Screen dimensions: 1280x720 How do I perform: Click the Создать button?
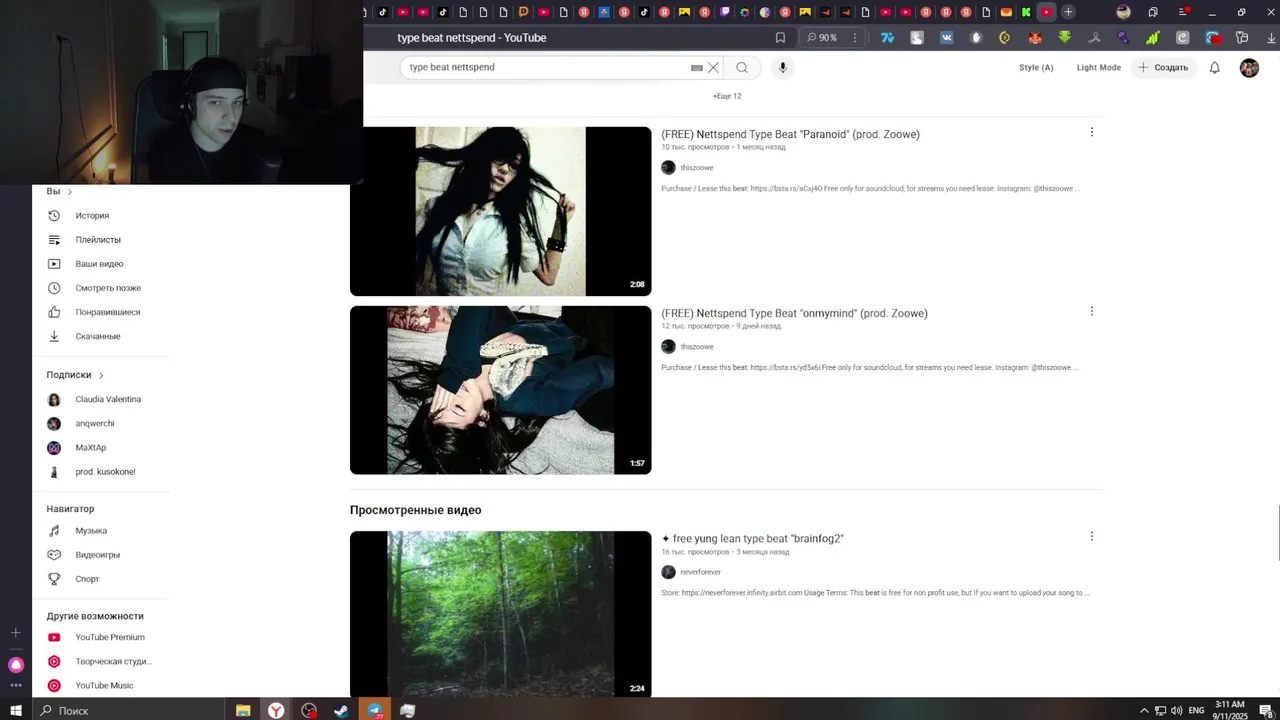tap(1163, 68)
